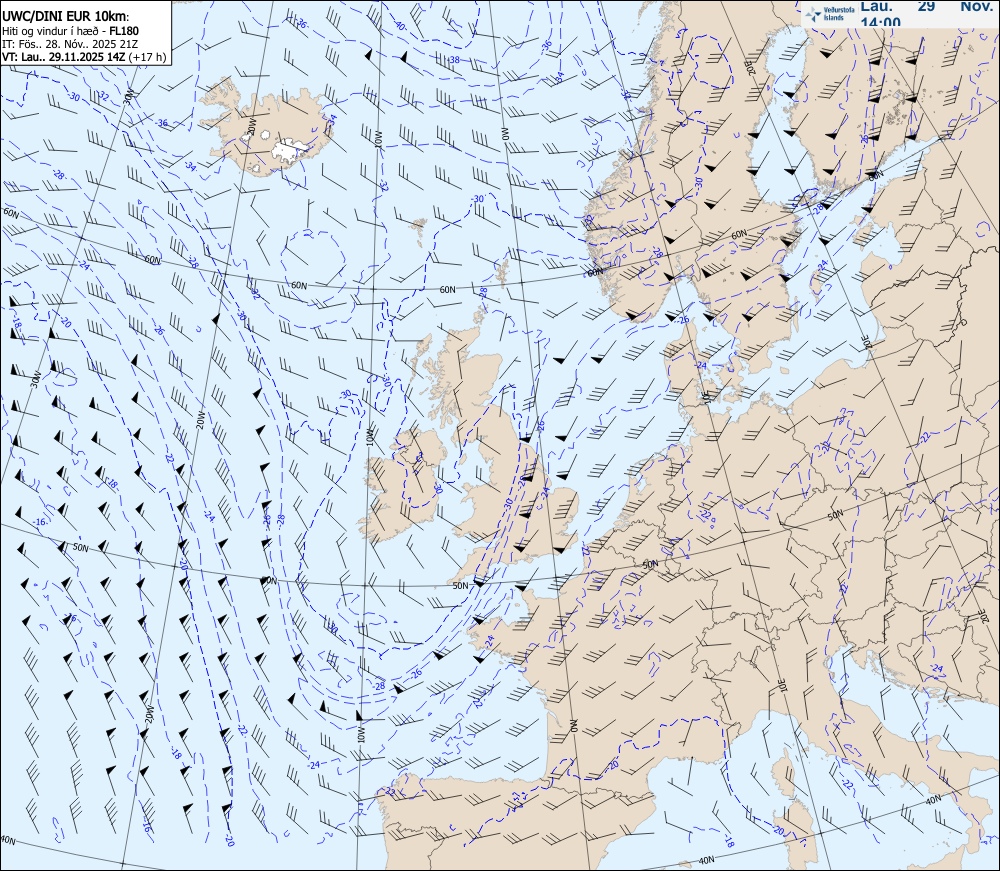This screenshot has width=1000, height=871.
Task: Click the 'VT: Lau.. 29.11.2025 14Z (+17 h)' line
Action: tap(84, 57)
